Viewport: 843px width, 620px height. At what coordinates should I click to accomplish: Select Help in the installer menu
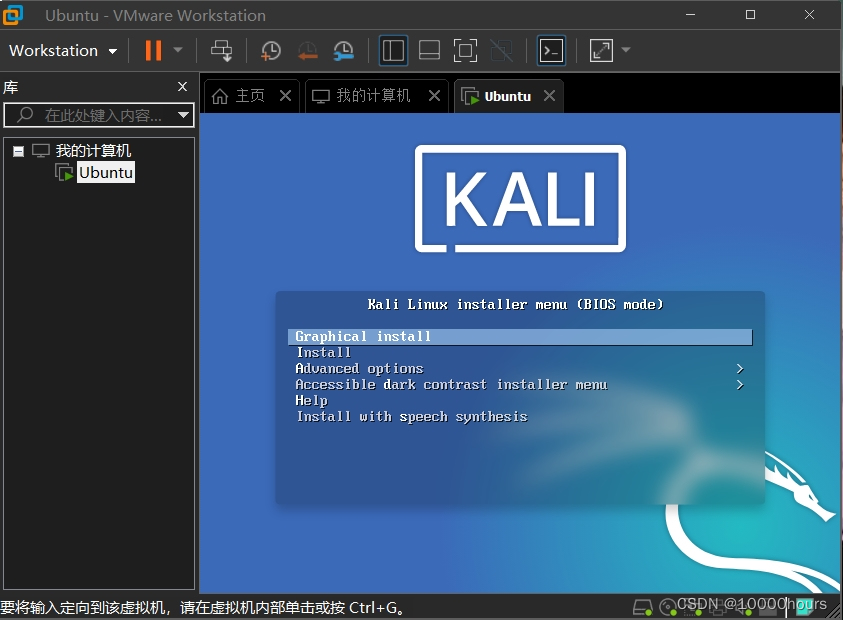pyautogui.click(x=311, y=401)
